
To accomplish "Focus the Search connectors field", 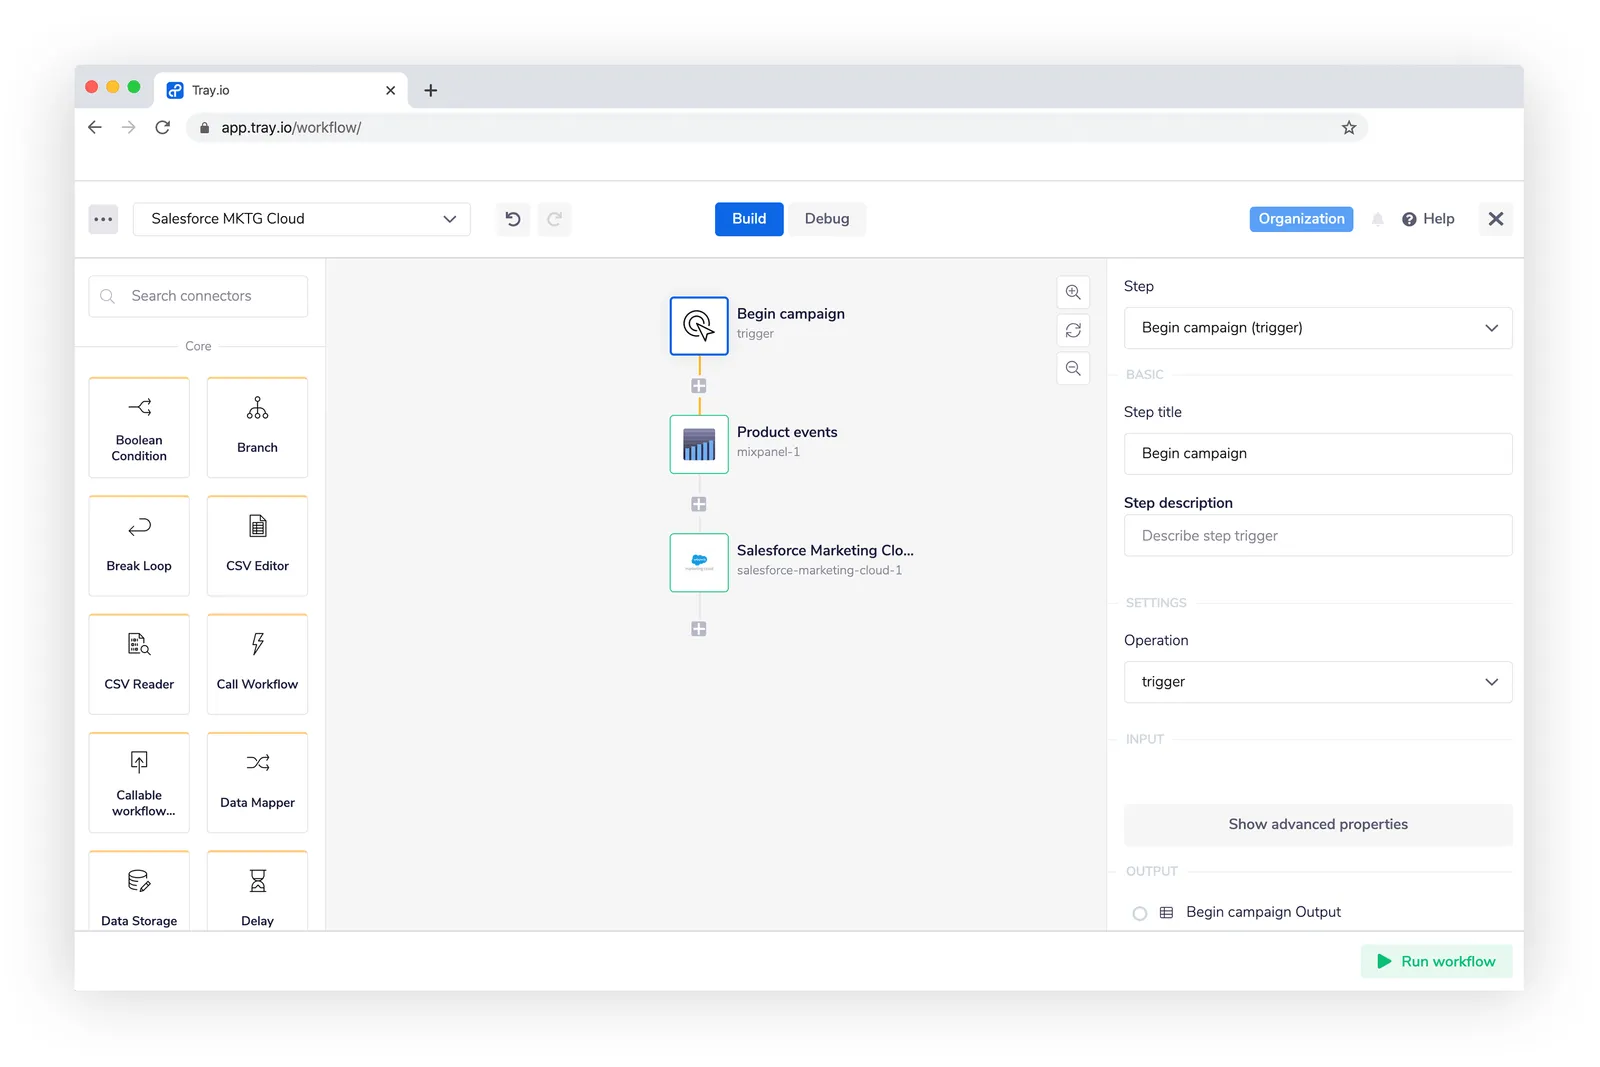I will [198, 296].
